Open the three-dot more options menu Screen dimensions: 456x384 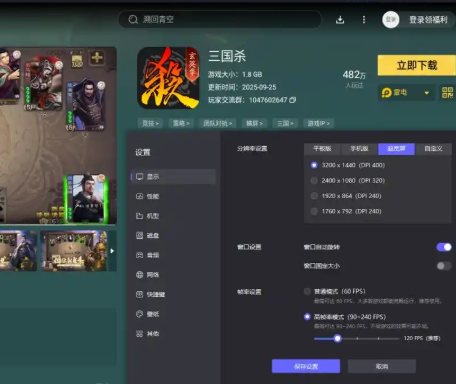[x=364, y=20]
